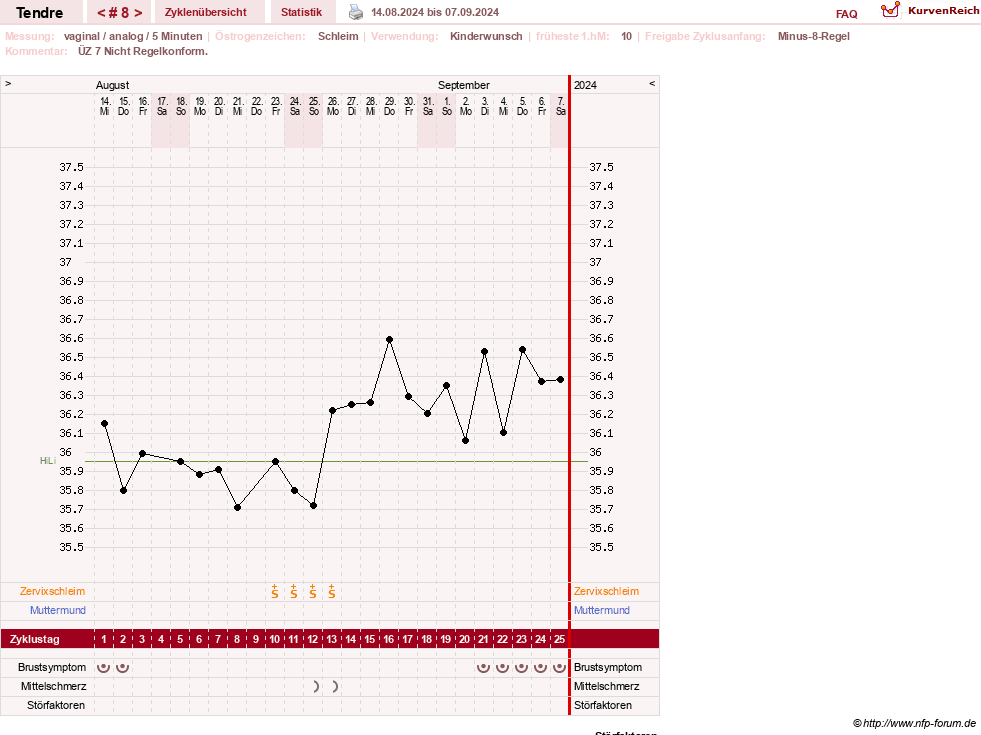Click breast symptom icon on cycle day 23
The height and width of the screenshot is (735, 981).
[521, 667]
